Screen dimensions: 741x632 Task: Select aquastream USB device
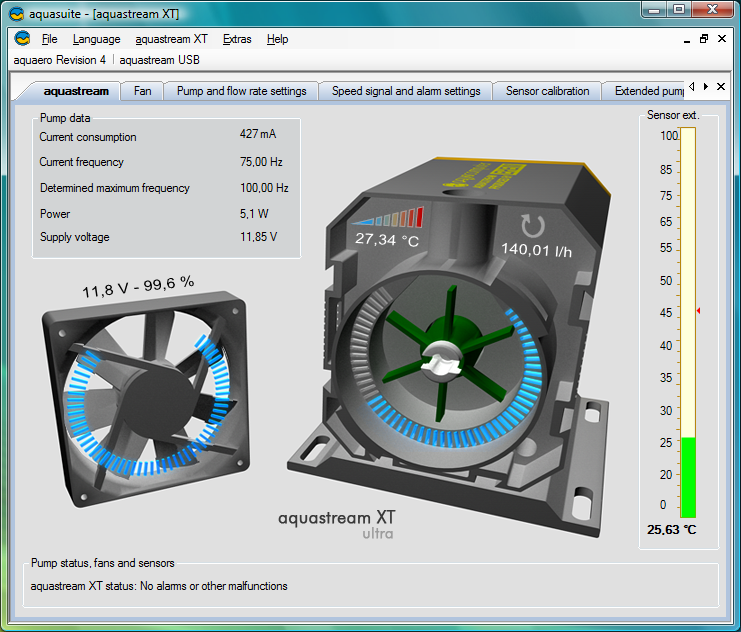pos(159,60)
